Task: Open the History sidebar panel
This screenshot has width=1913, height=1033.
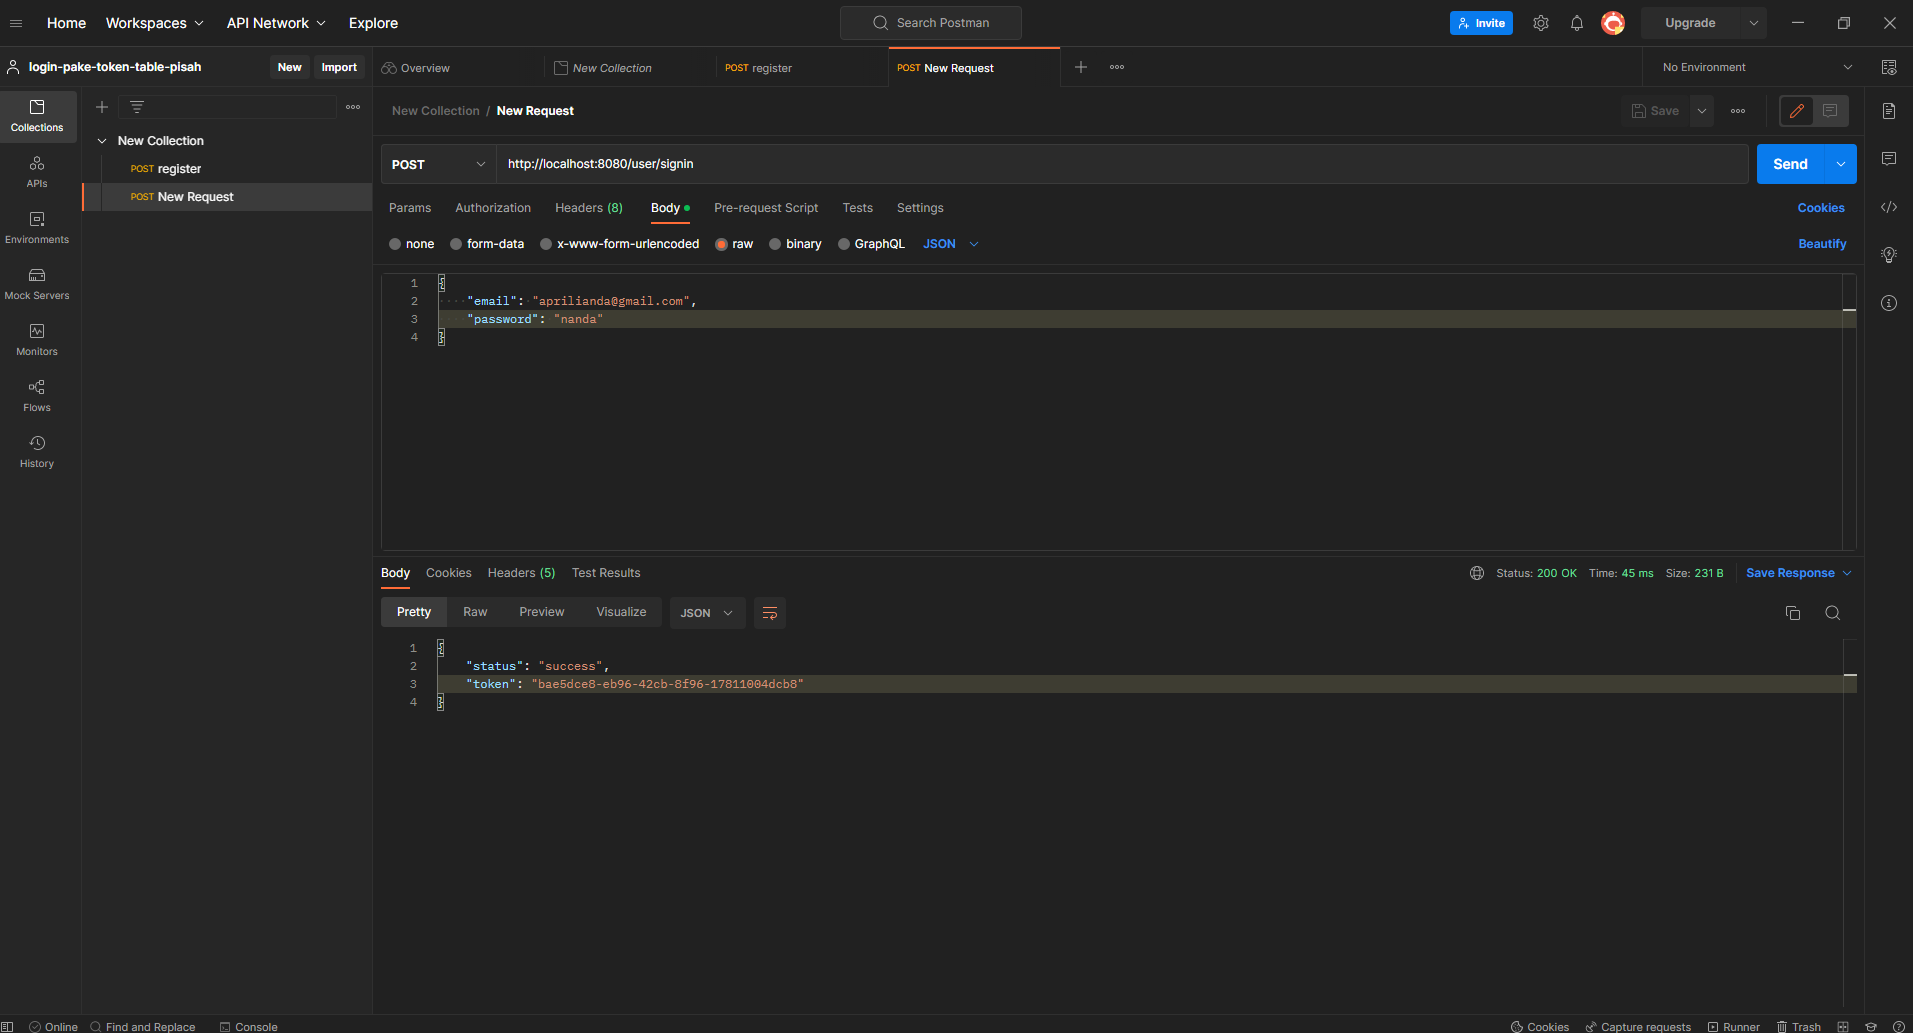Action: click(x=37, y=452)
